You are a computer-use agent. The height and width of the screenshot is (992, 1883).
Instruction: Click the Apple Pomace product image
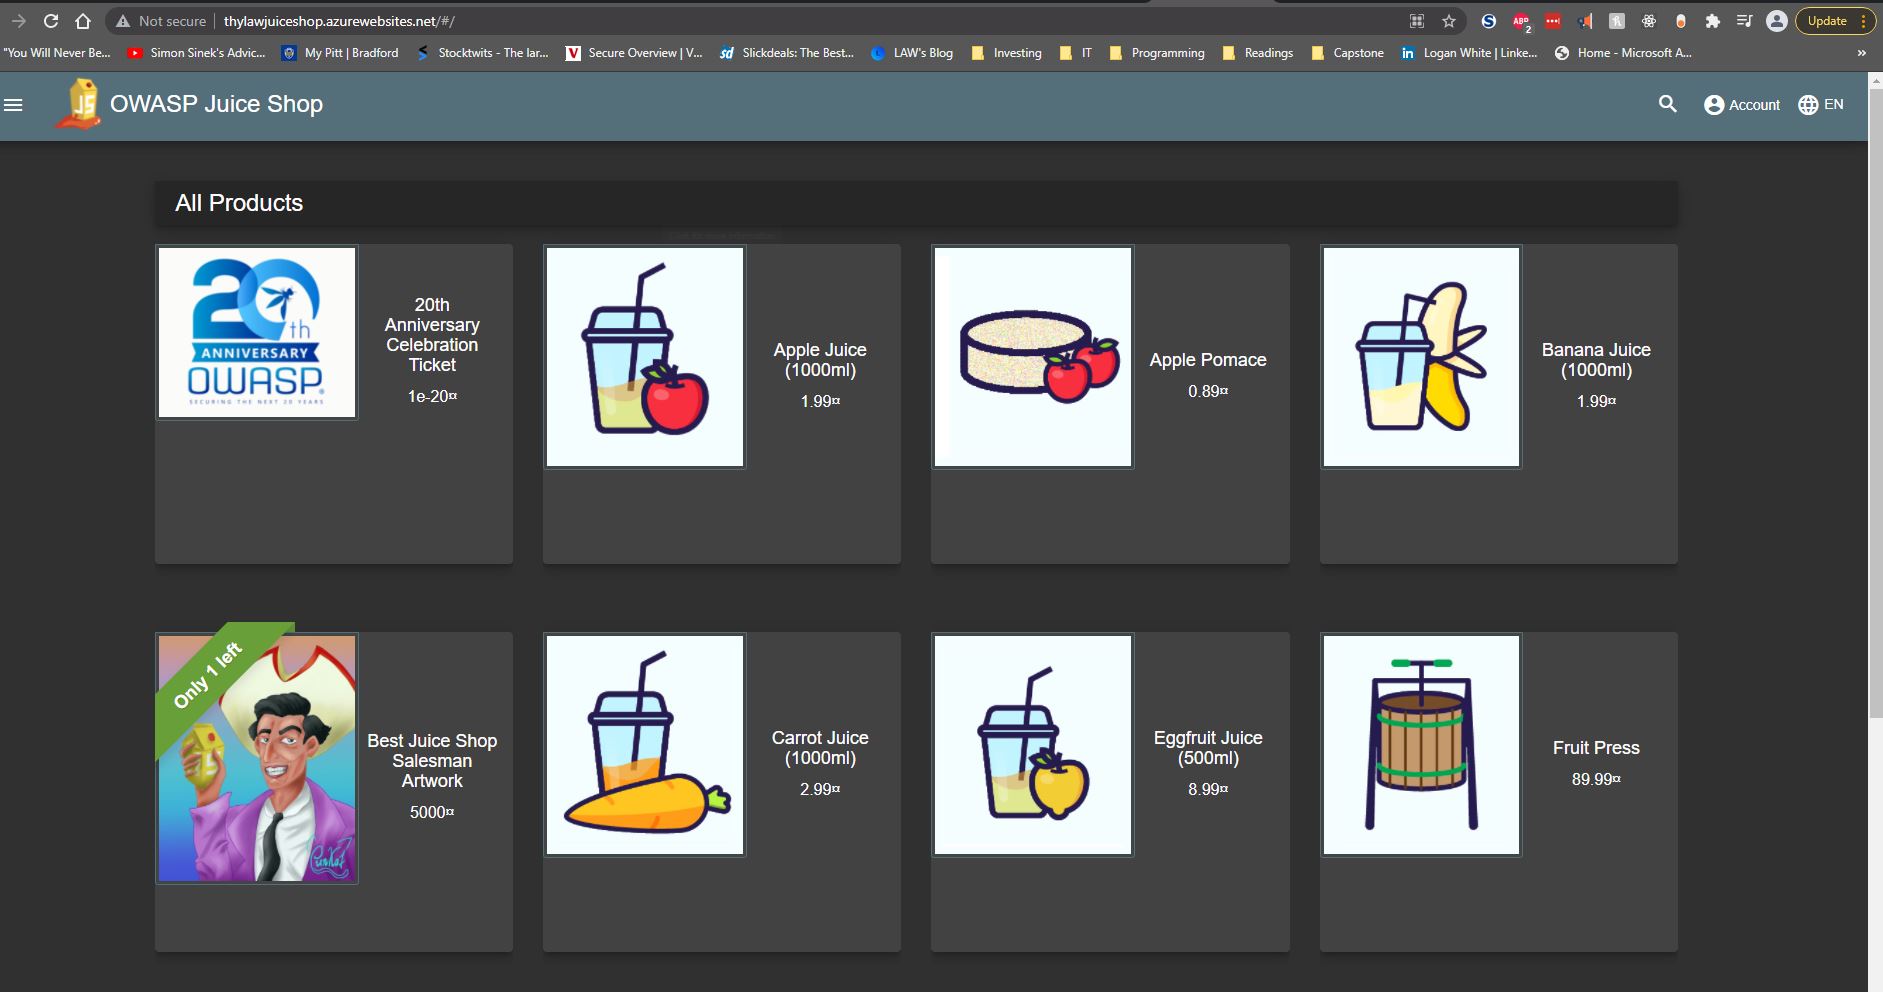1033,357
